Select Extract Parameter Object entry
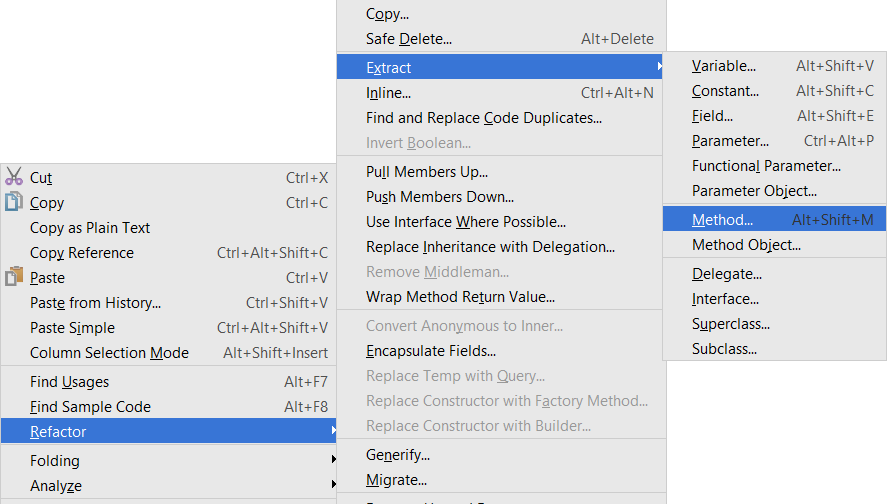Image resolution: width=887 pixels, height=504 pixels. [x=754, y=191]
